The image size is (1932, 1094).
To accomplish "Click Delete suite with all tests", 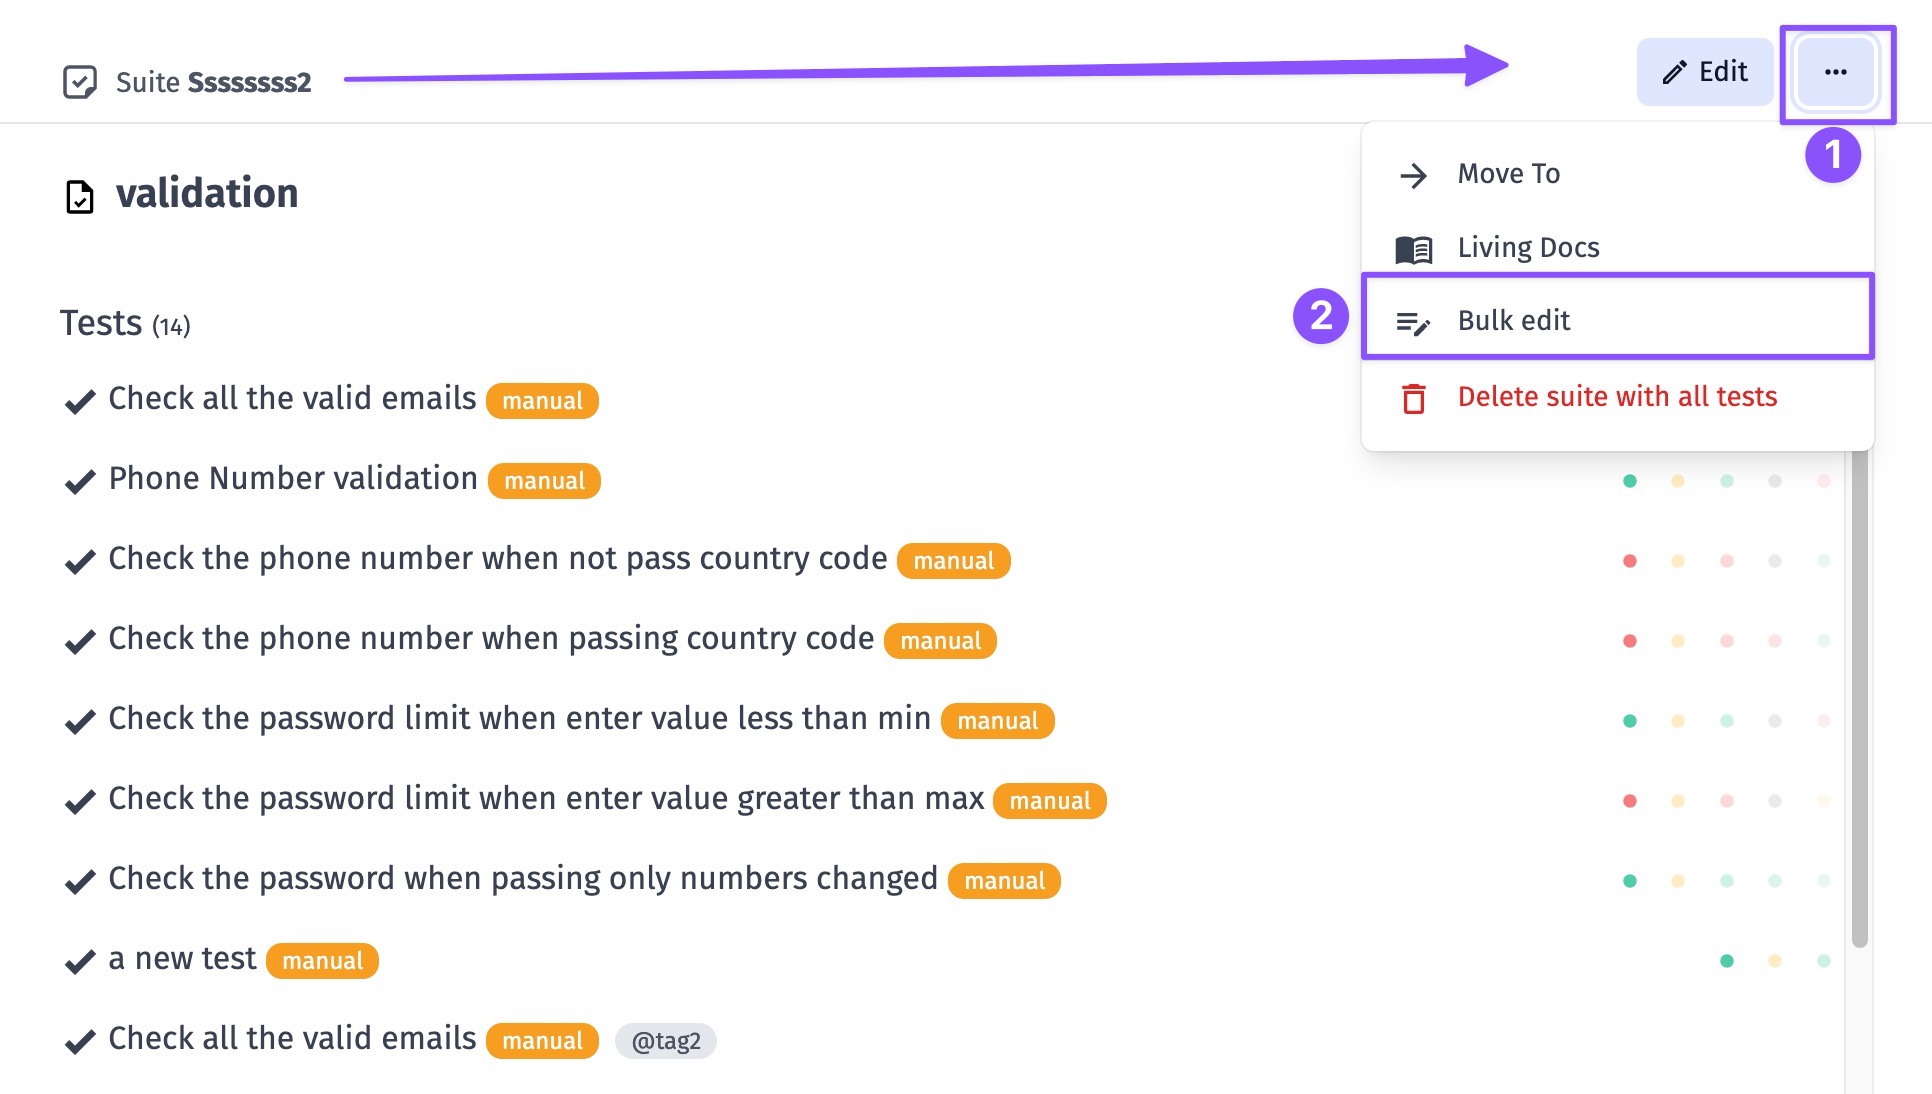I will [1617, 397].
